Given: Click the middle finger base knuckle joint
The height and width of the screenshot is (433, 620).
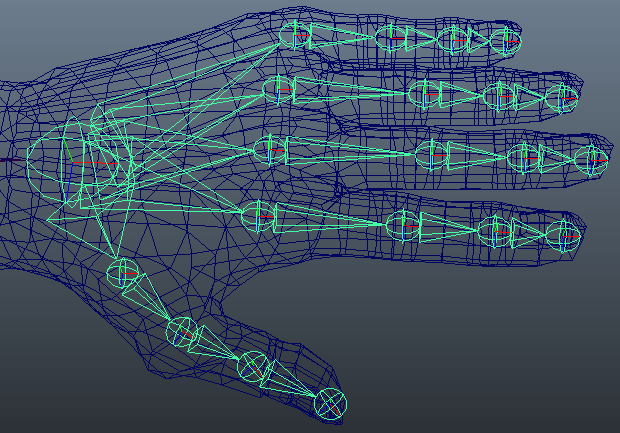Looking at the screenshot, I should [x=269, y=151].
